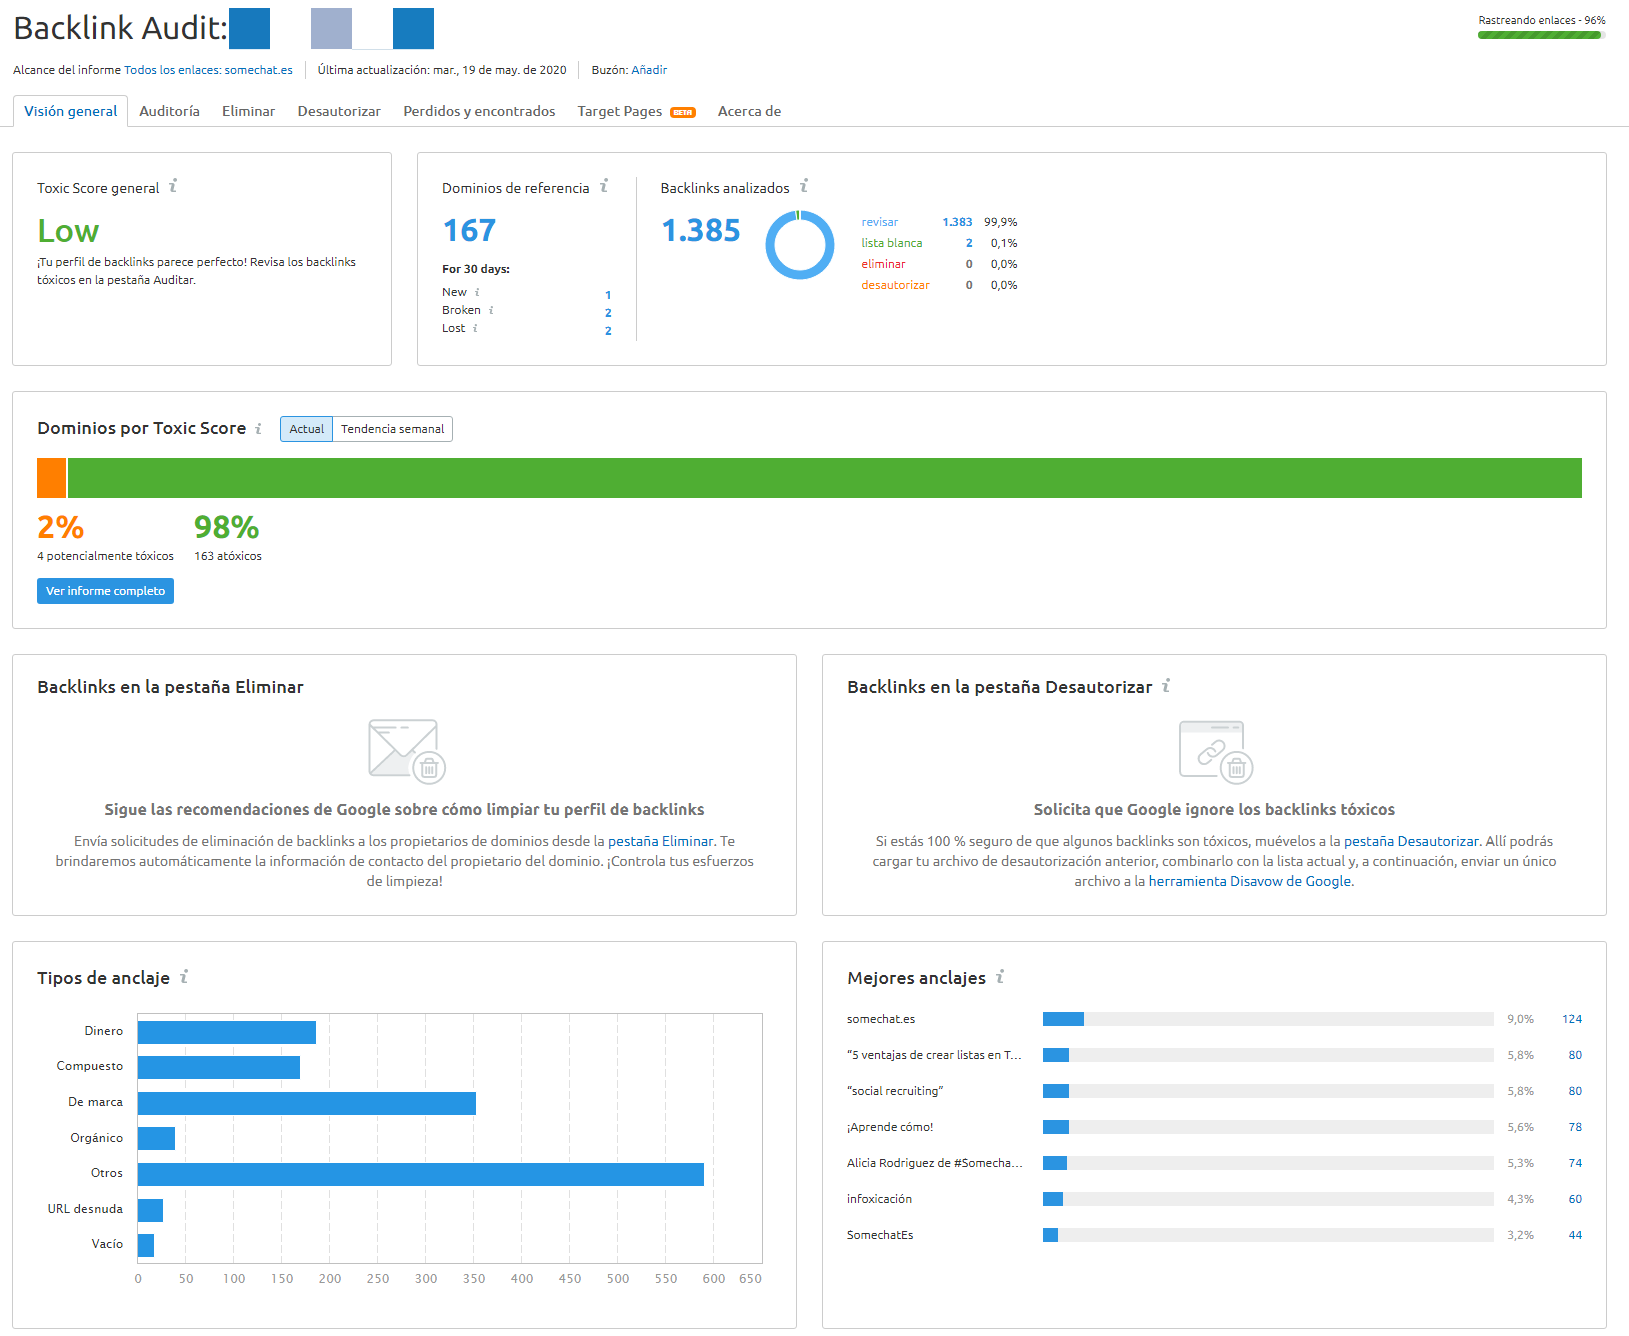The height and width of the screenshot is (1336, 1629).
Task: Click the lista blanca label
Action: tap(892, 243)
